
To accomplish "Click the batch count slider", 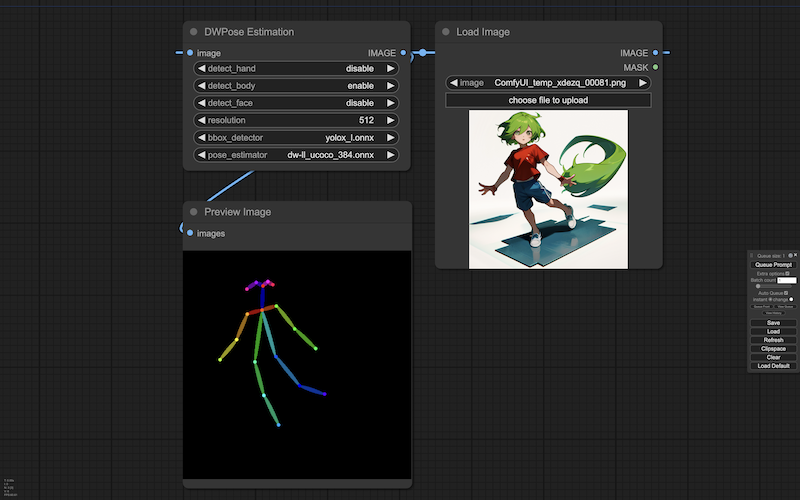I will pos(773,286).
